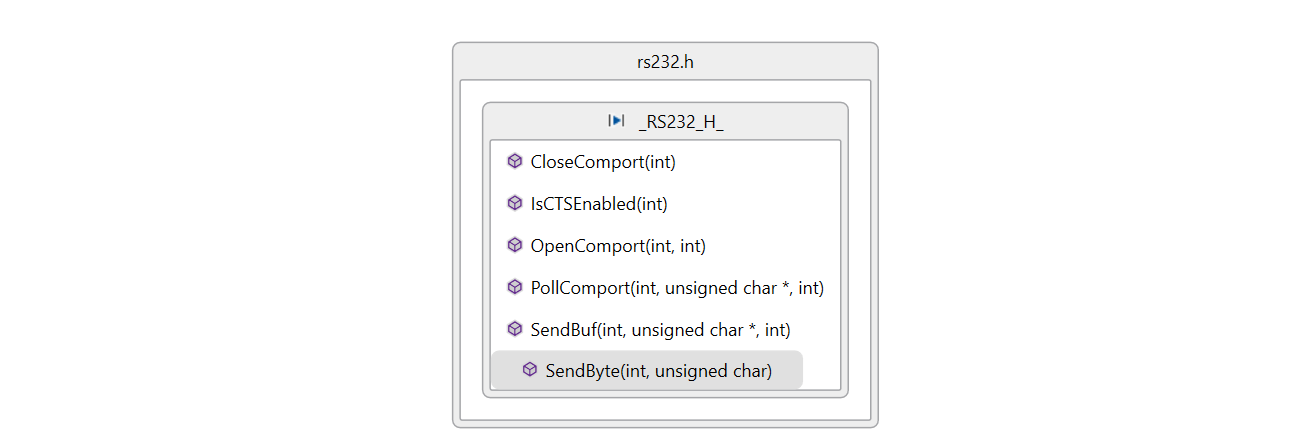Click the cube icon next to IsCTSEnabled(int)
The height and width of the screenshot is (444, 1289).
[515, 203]
